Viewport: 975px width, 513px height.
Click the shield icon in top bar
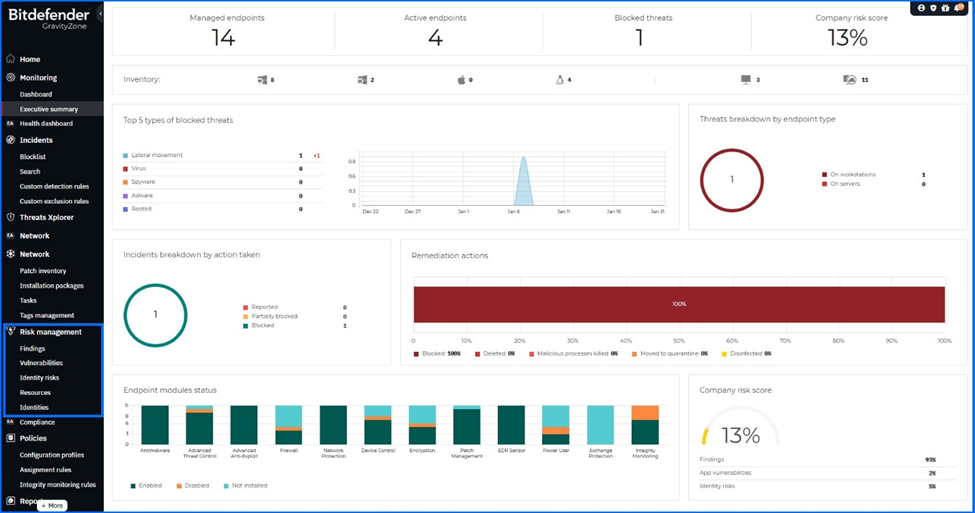[x=933, y=8]
